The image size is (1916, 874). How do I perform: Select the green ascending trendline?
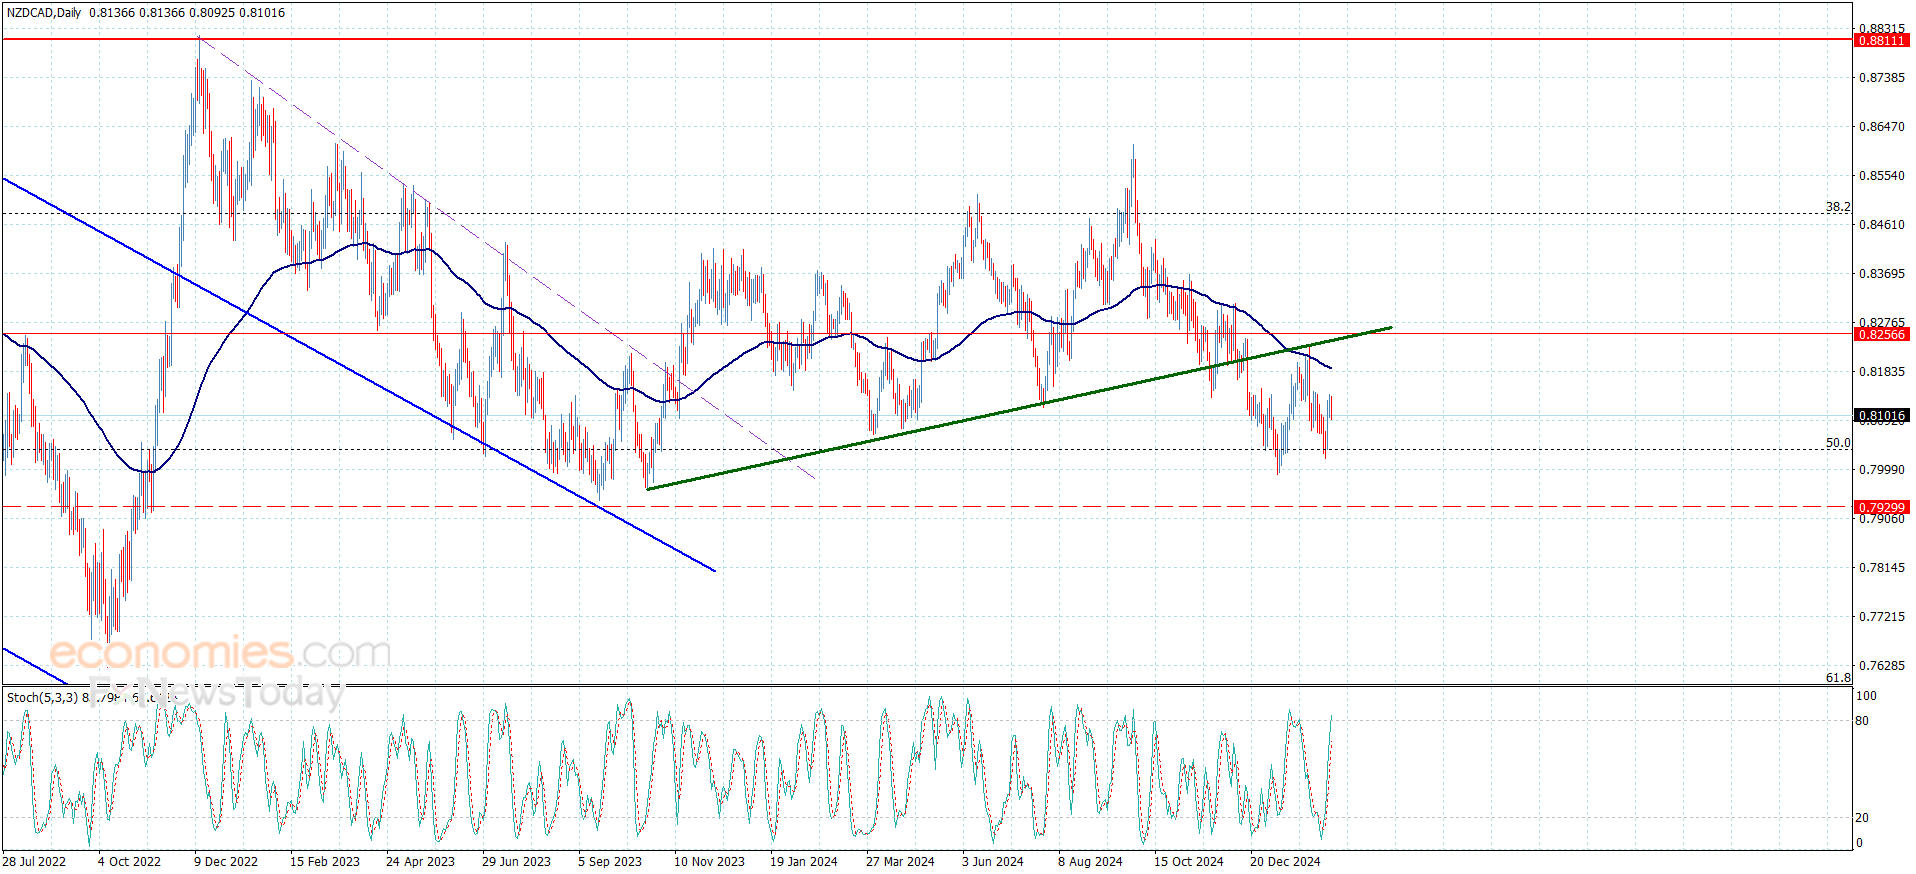tap(1020, 408)
